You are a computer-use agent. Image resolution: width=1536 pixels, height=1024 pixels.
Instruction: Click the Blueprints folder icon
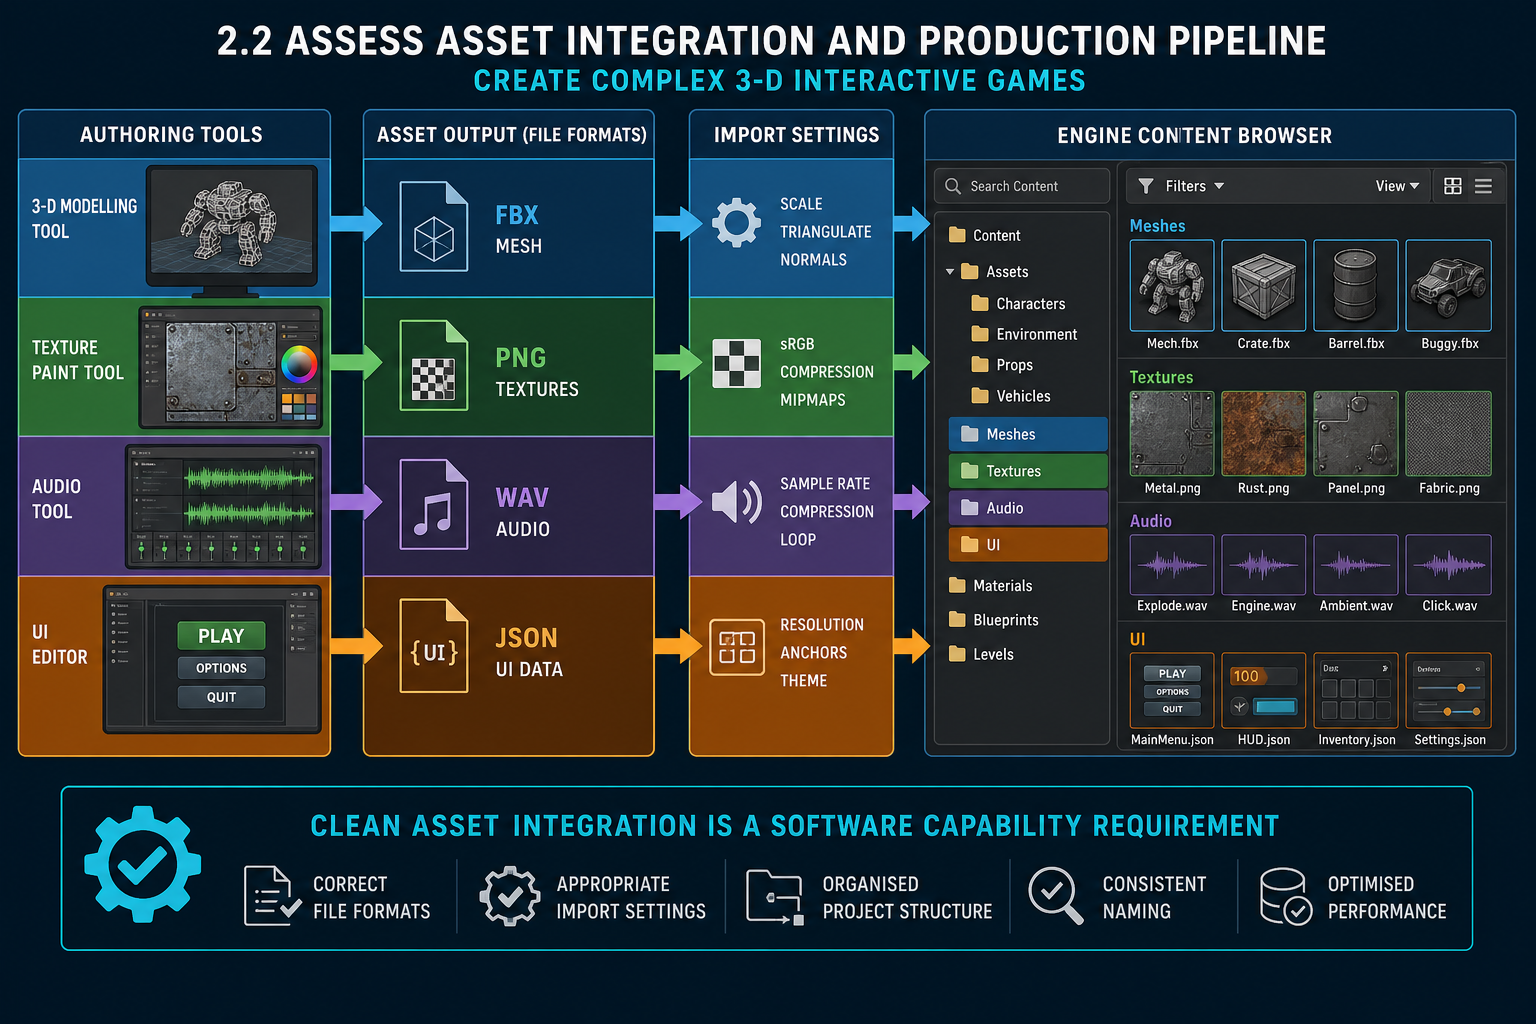coord(957,619)
